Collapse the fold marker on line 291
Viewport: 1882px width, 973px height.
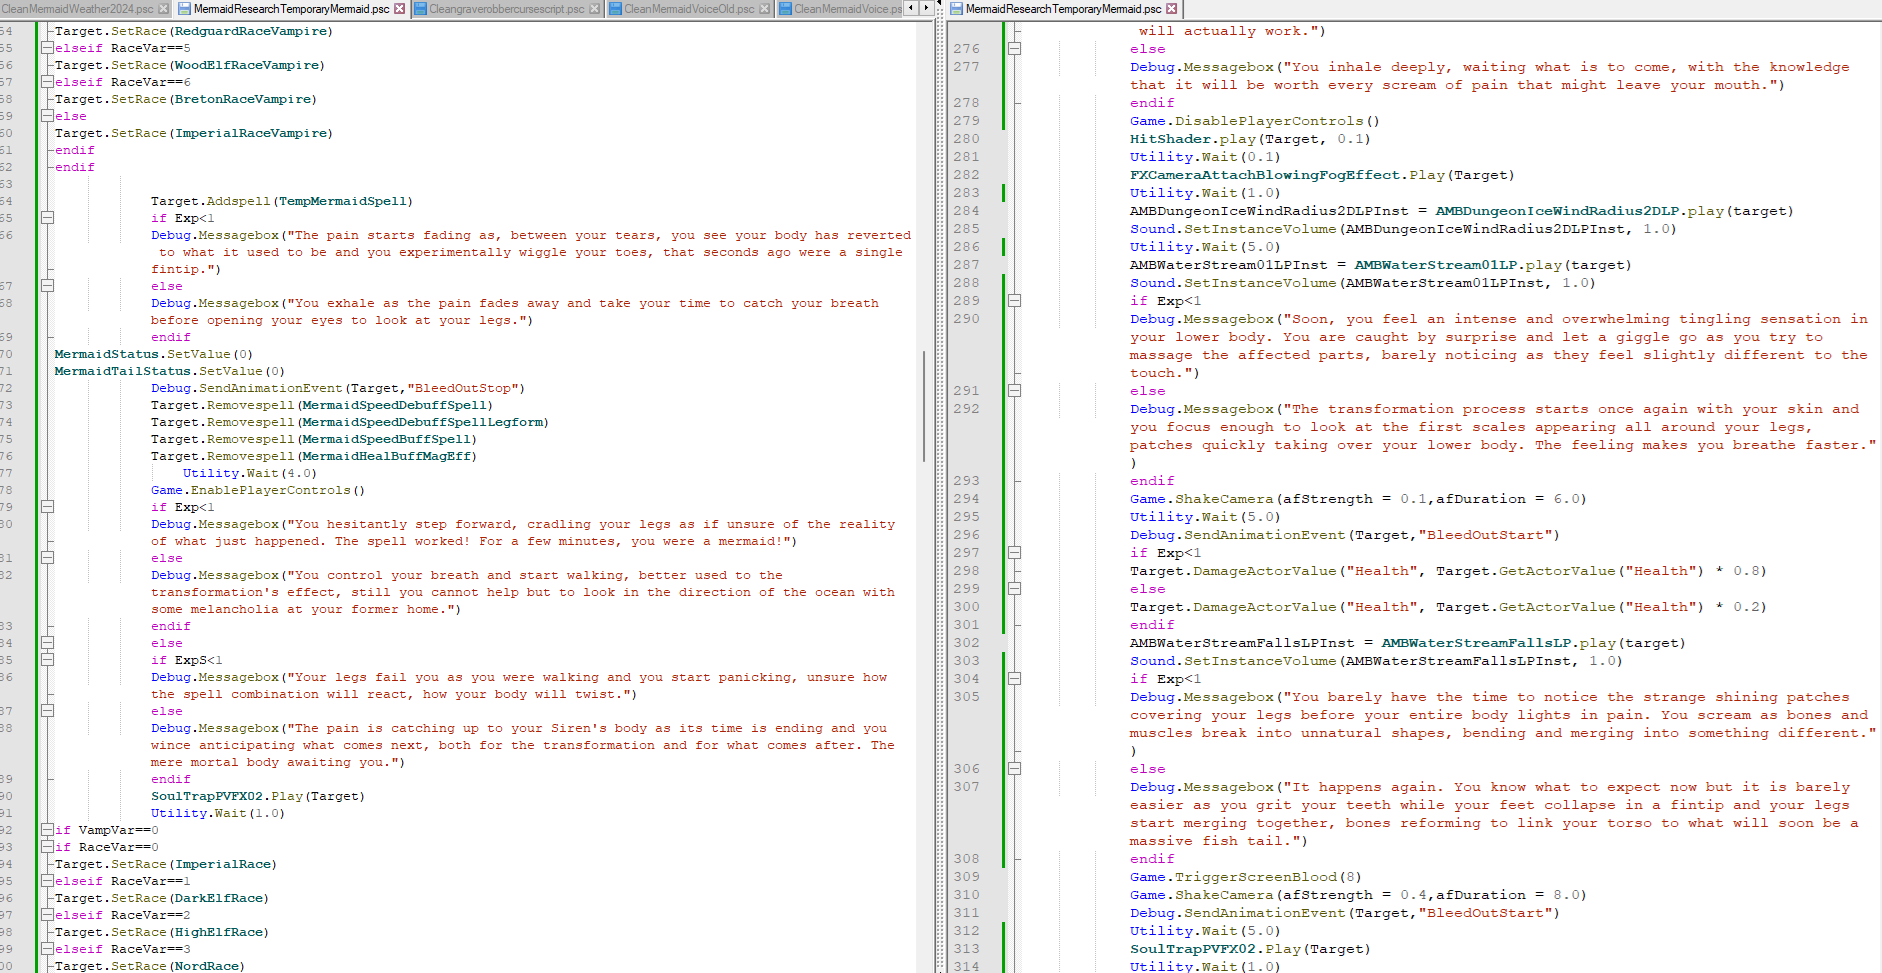[x=1014, y=391]
